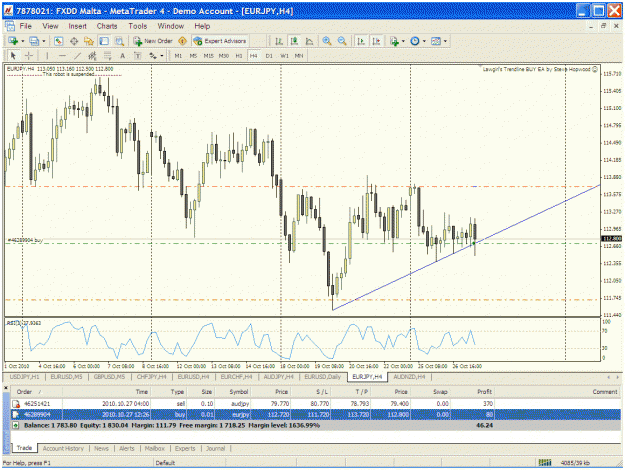
Task: Expand the Templates dropdown arrow
Action: tap(445, 41)
